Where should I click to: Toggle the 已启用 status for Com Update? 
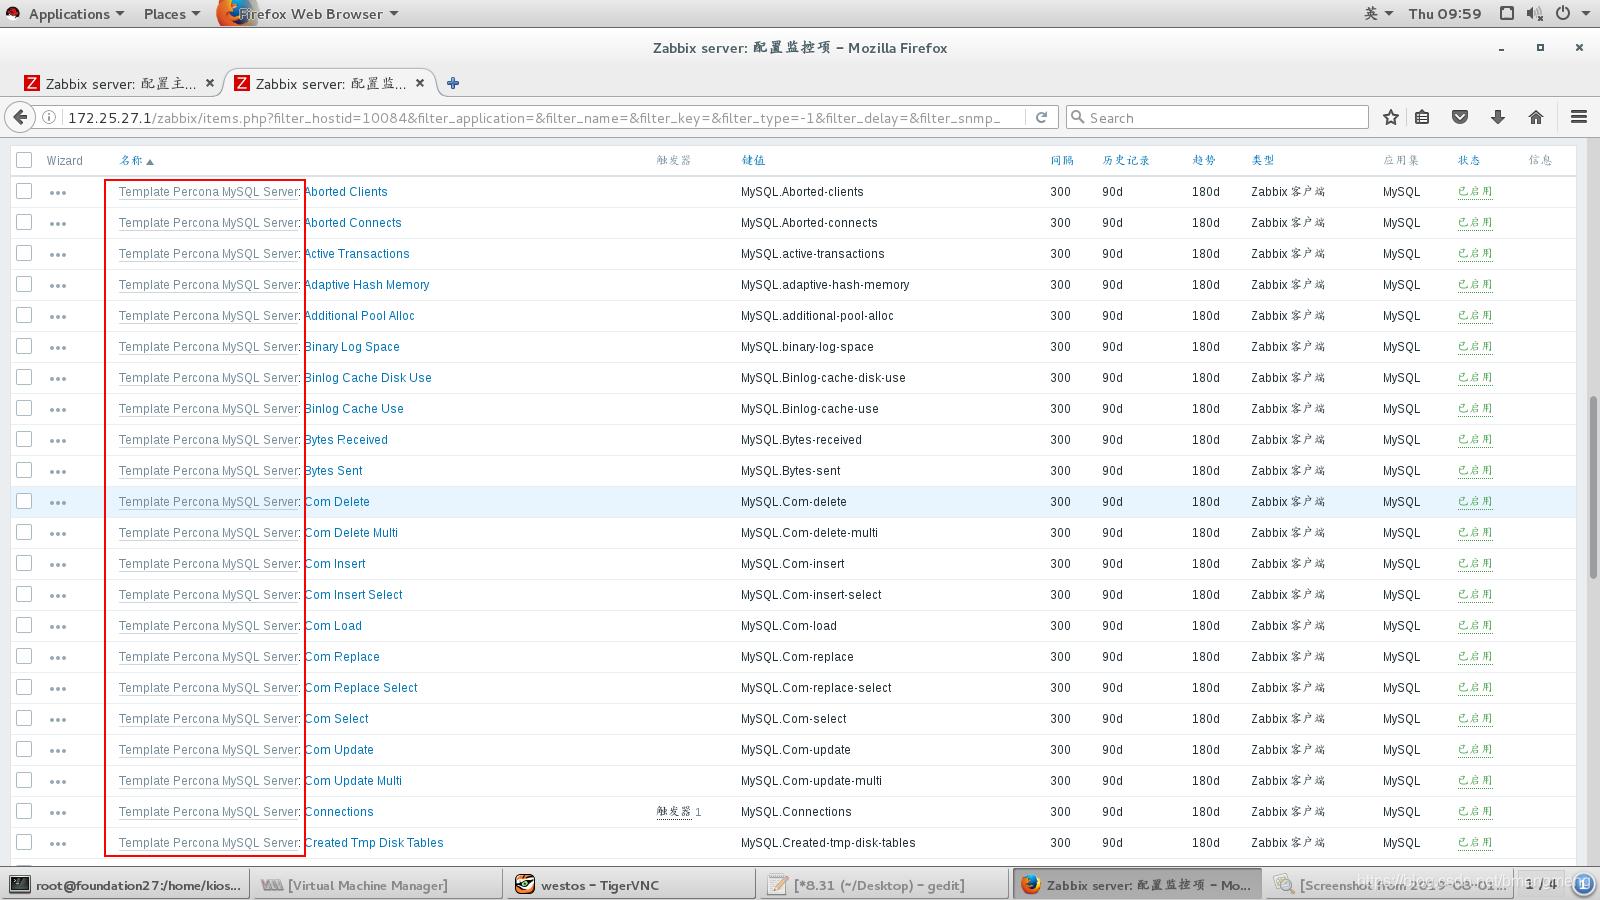pyautogui.click(x=1474, y=750)
